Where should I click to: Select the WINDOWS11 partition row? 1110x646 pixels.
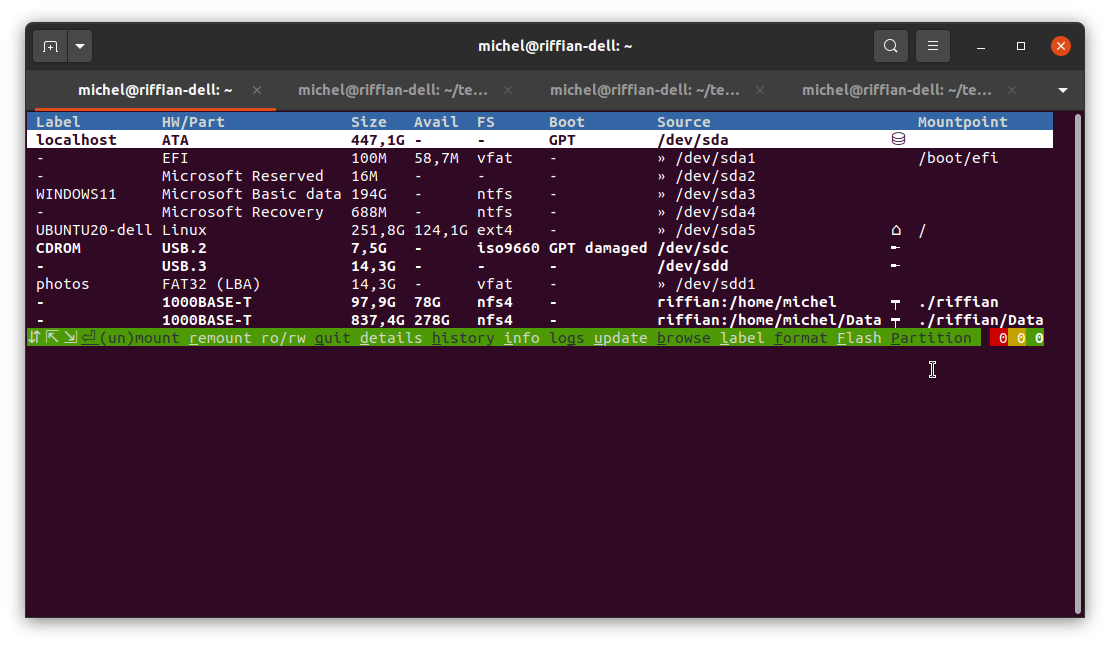[x=540, y=194]
